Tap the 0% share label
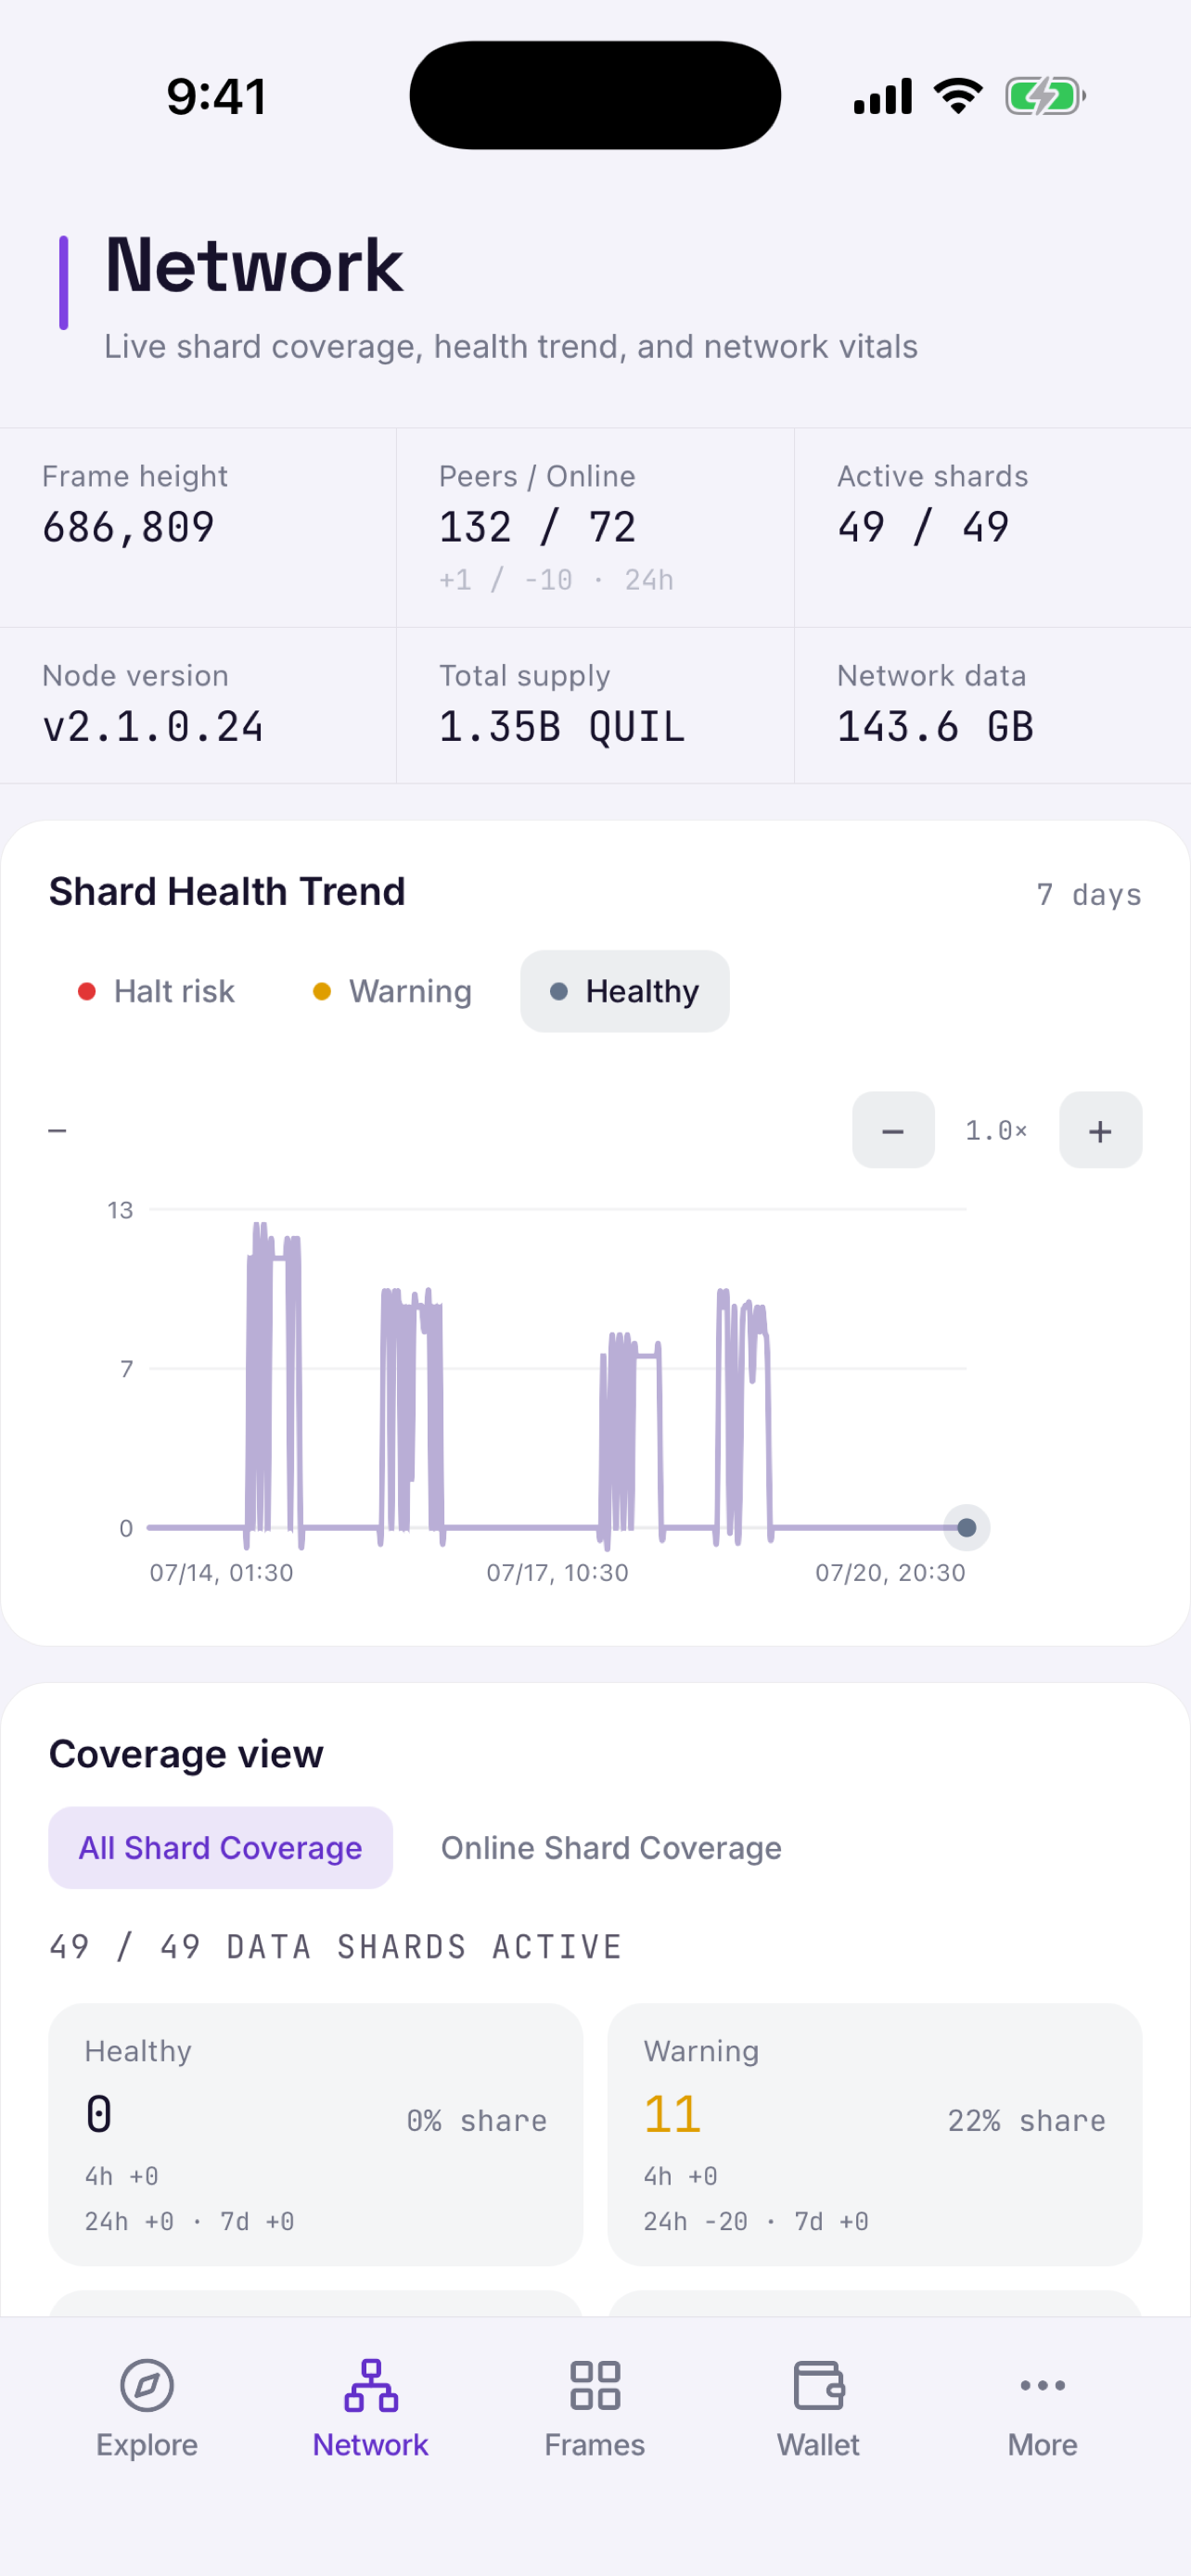The width and height of the screenshot is (1191, 2576). coord(477,2121)
